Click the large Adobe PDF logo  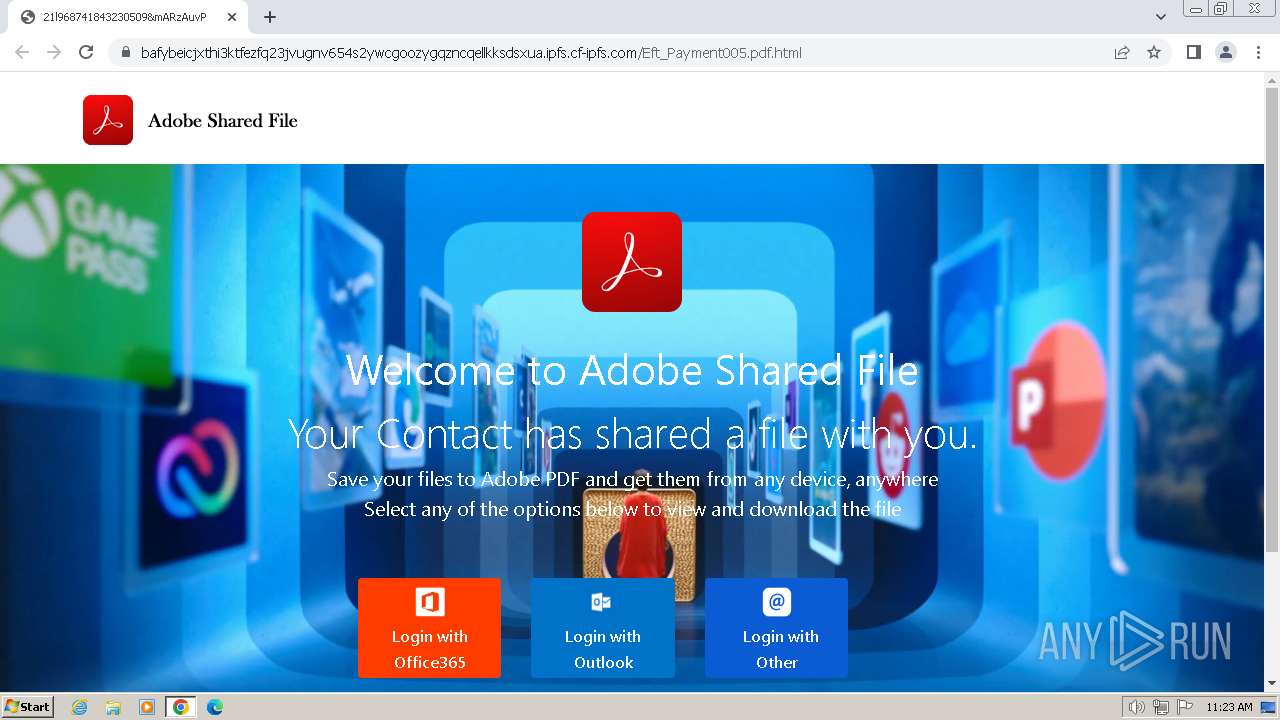632,262
